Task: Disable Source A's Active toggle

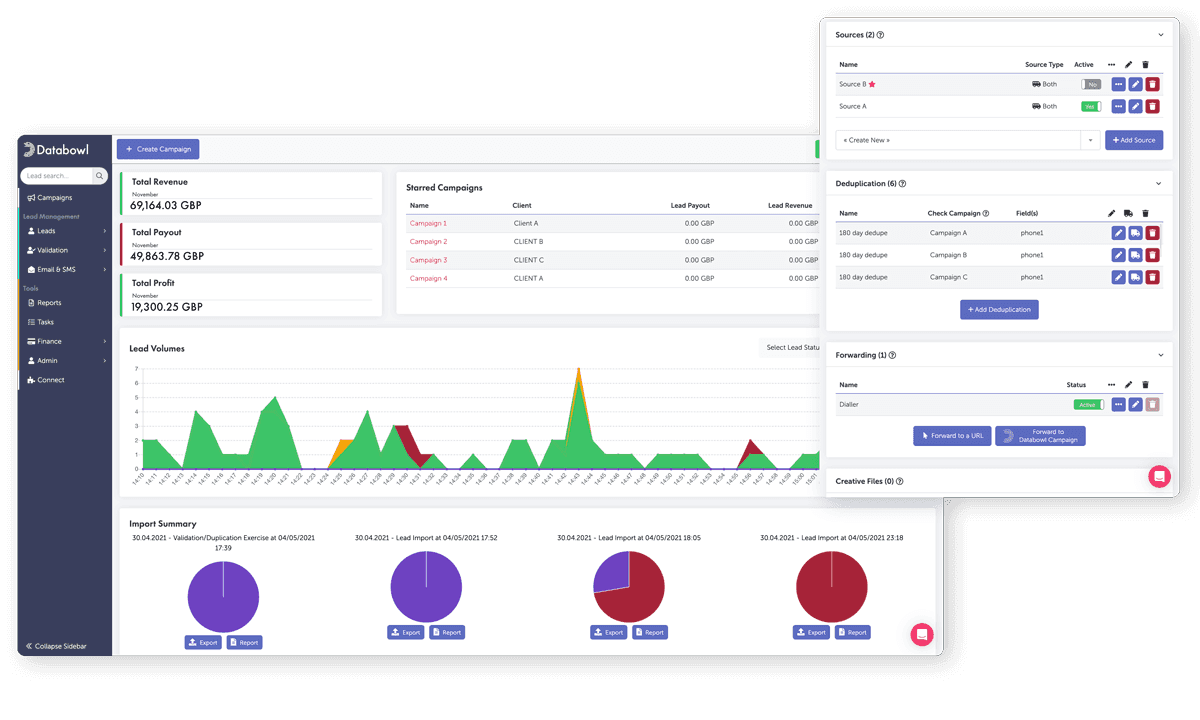Action: click(1090, 106)
